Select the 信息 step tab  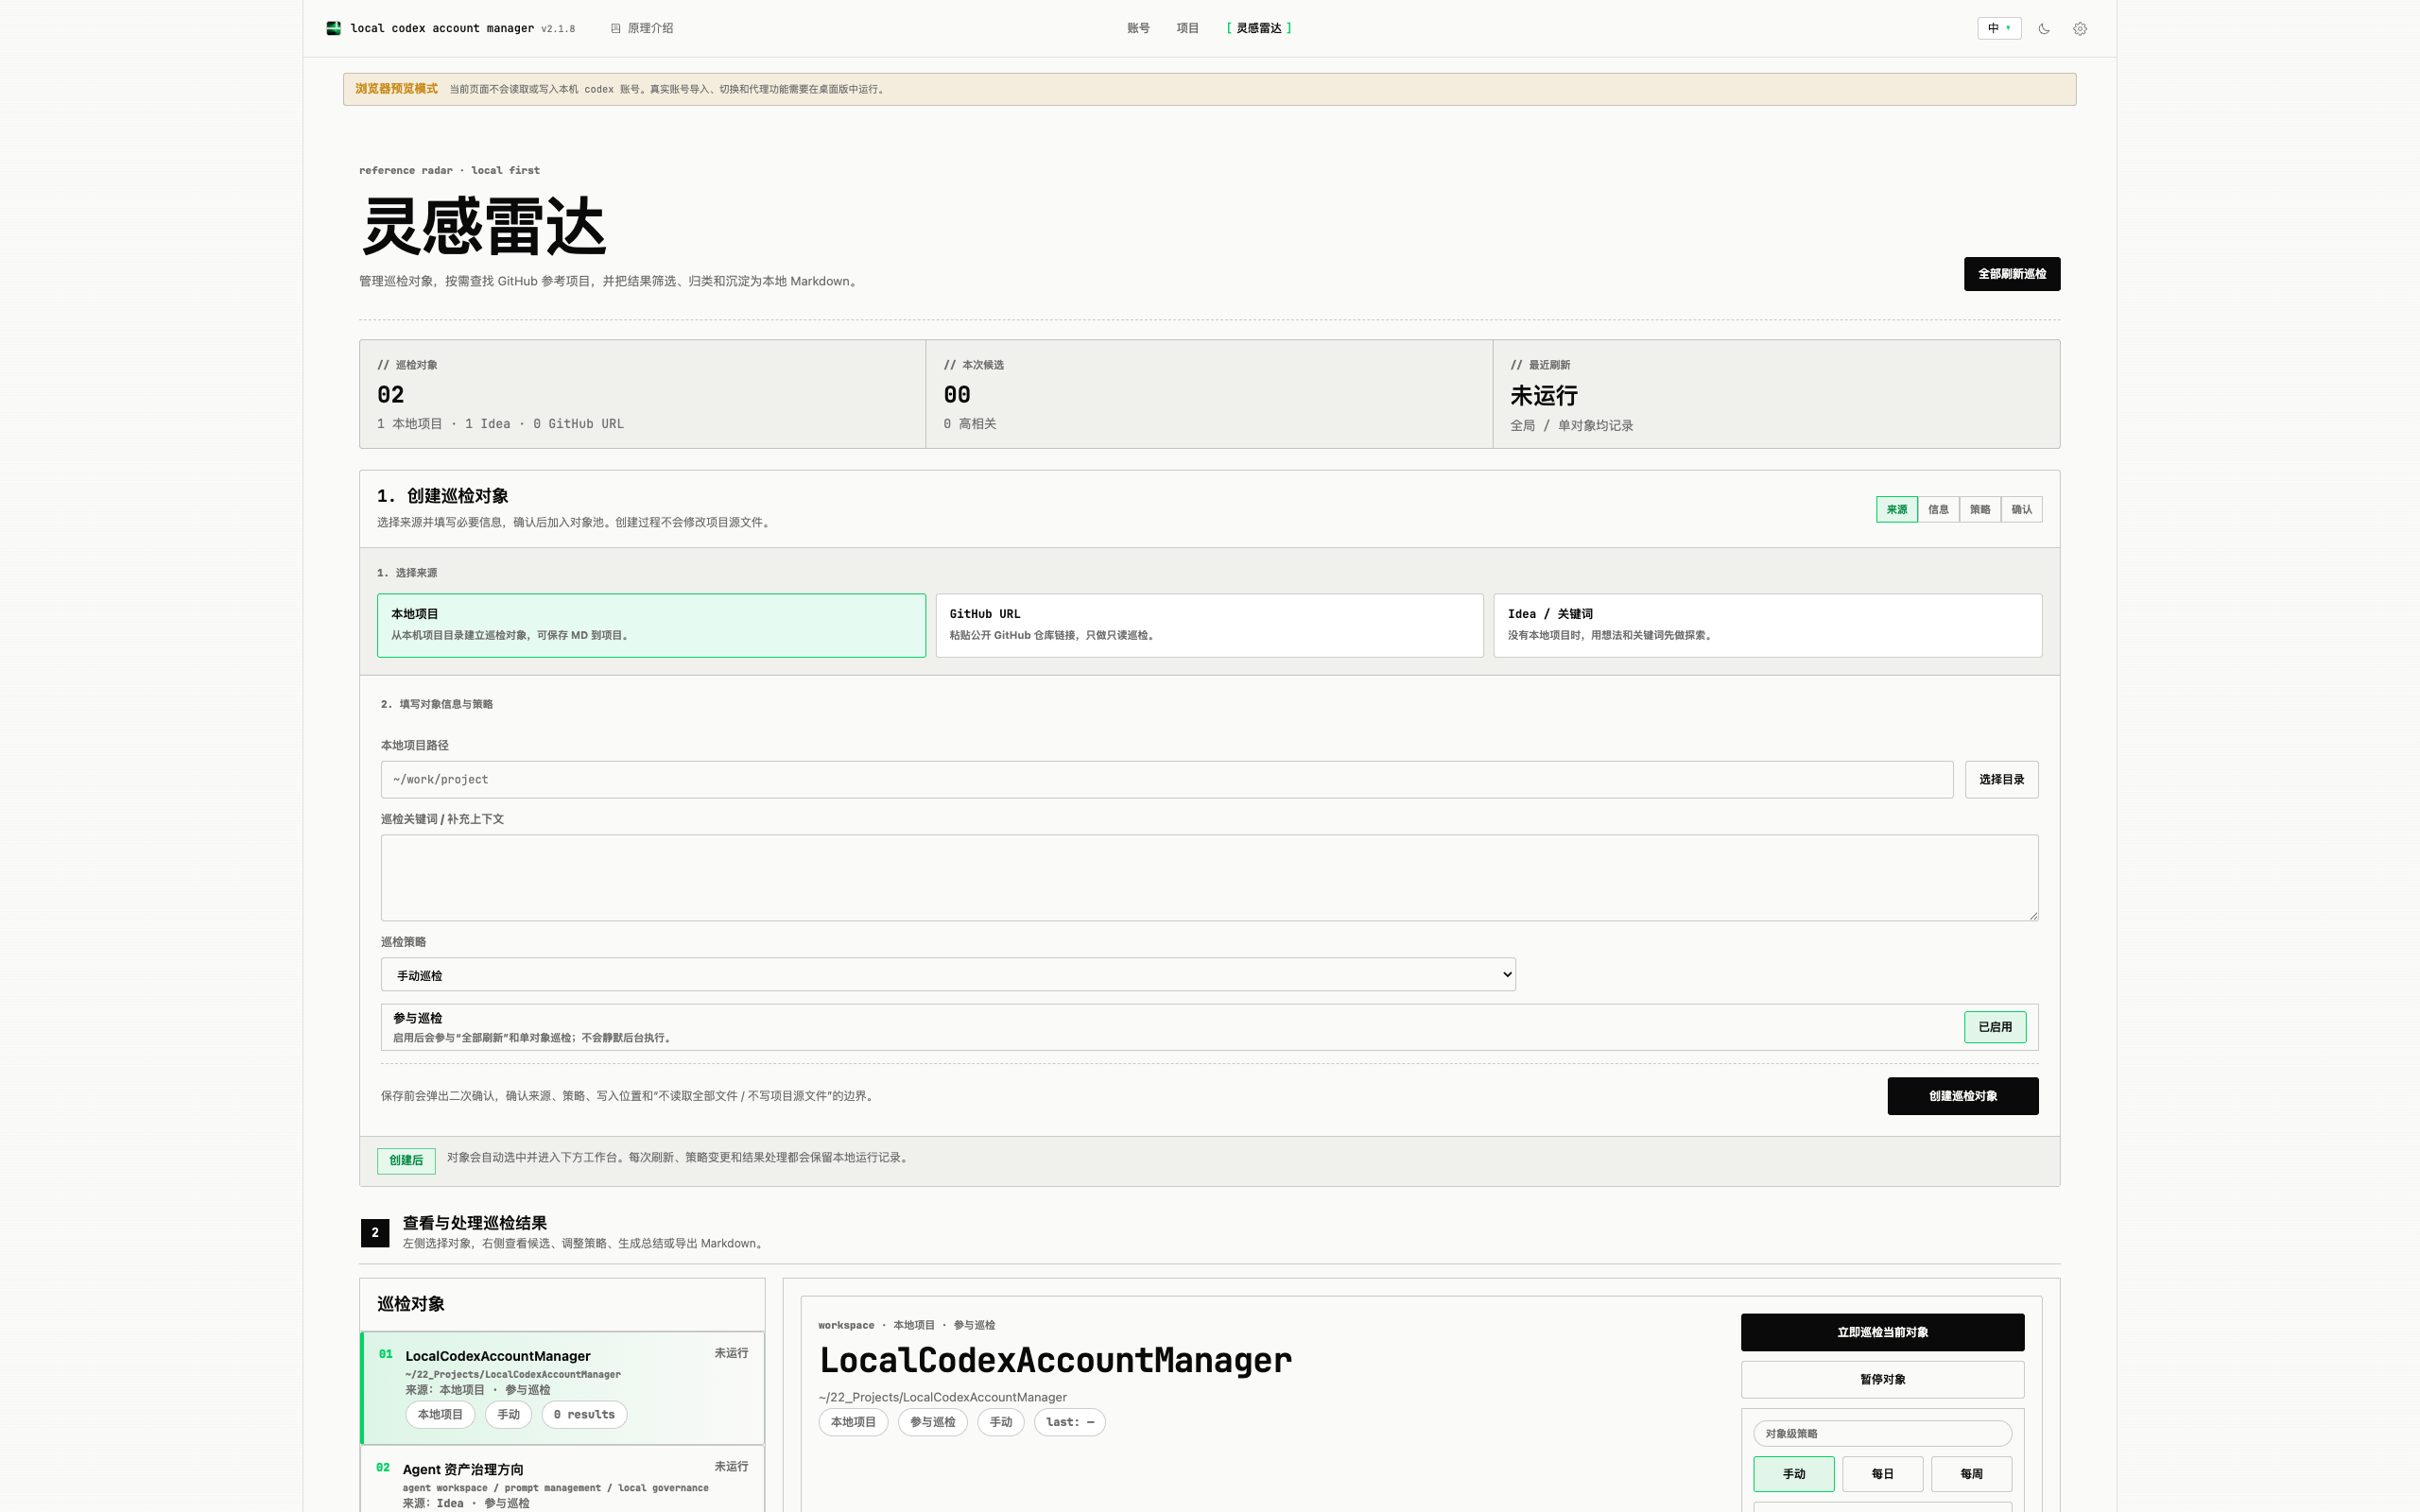click(x=1938, y=509)
